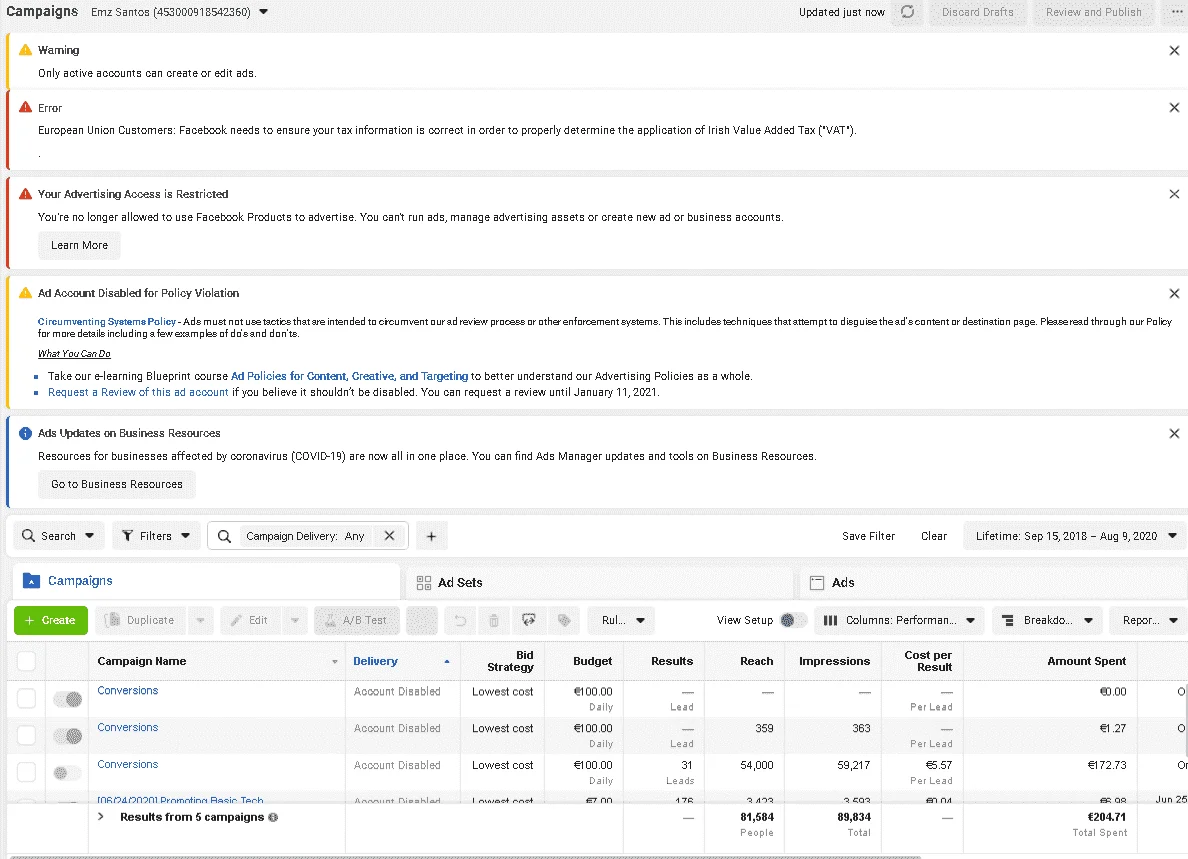Open the Filters dropdown
Viewport: 1188px width, 859px height.
[x=156, y=536]
